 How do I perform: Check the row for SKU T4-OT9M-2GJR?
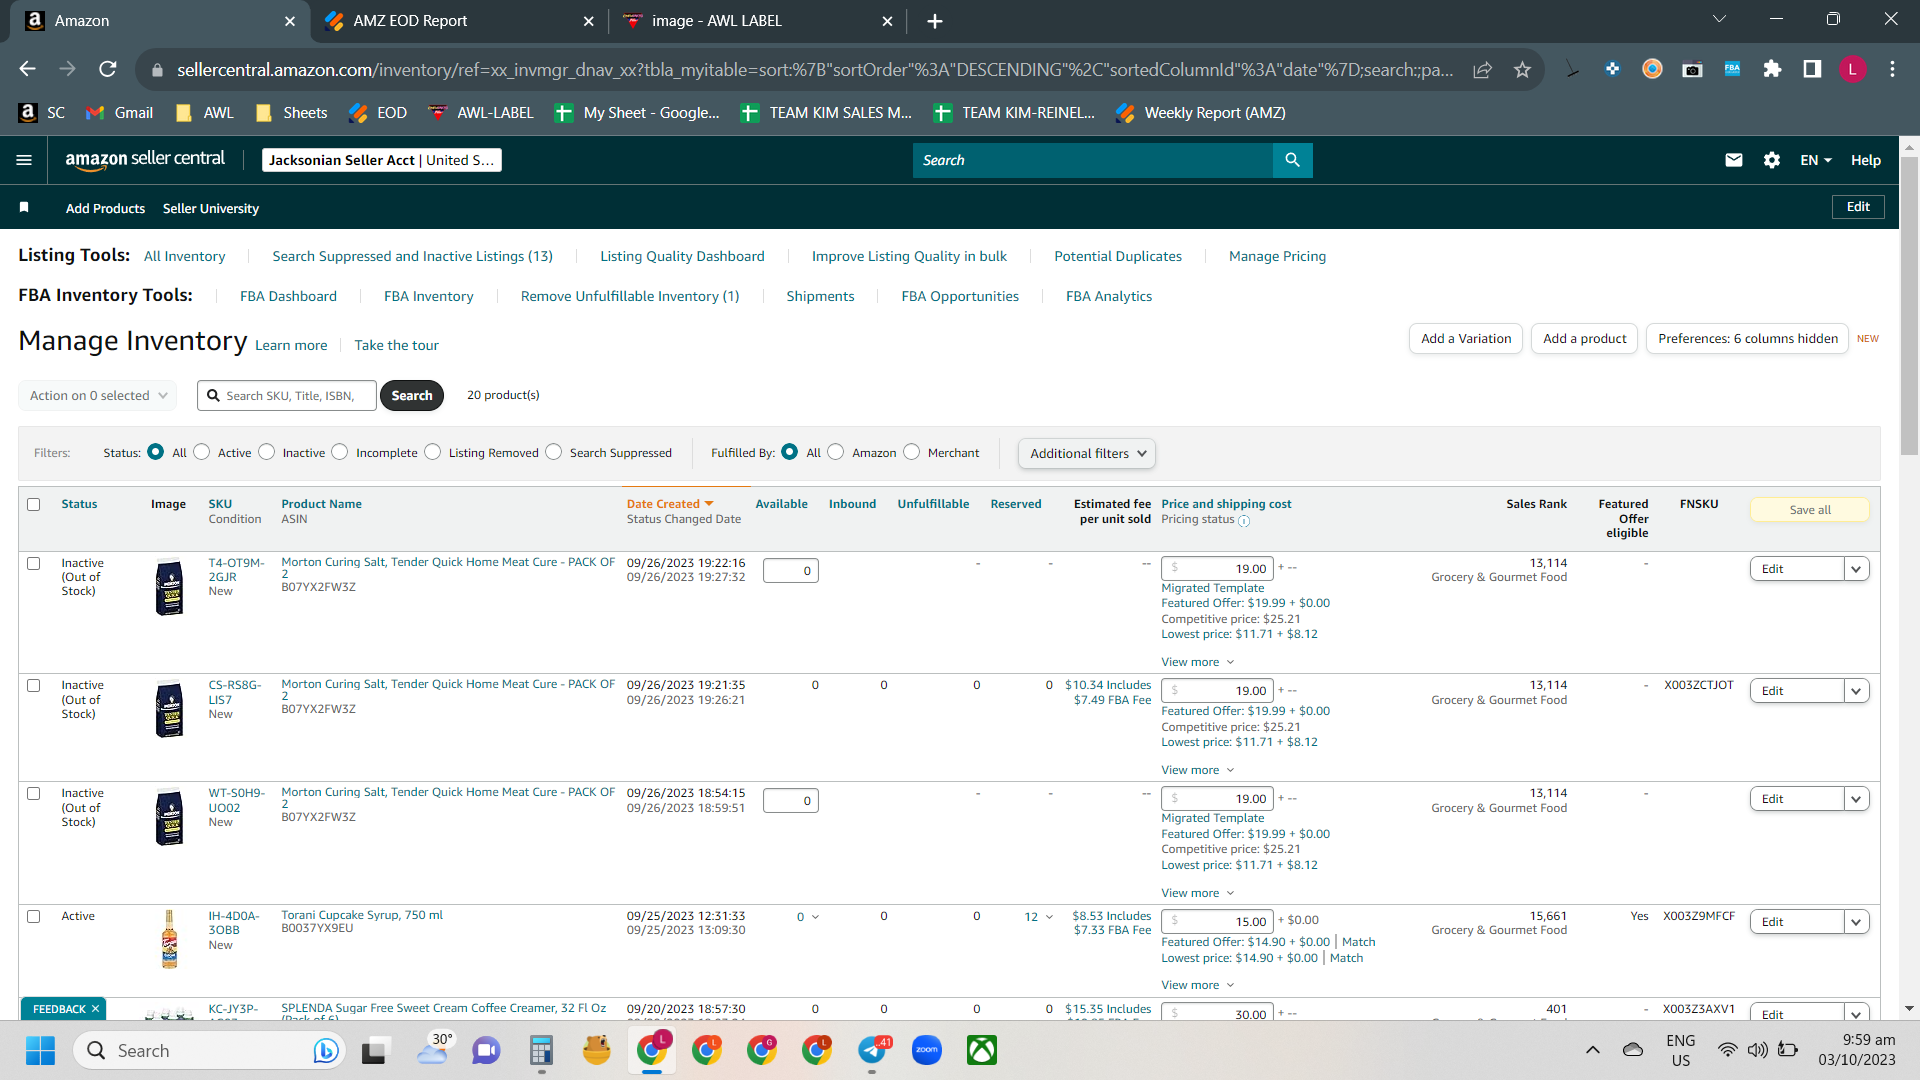(34, 564)
